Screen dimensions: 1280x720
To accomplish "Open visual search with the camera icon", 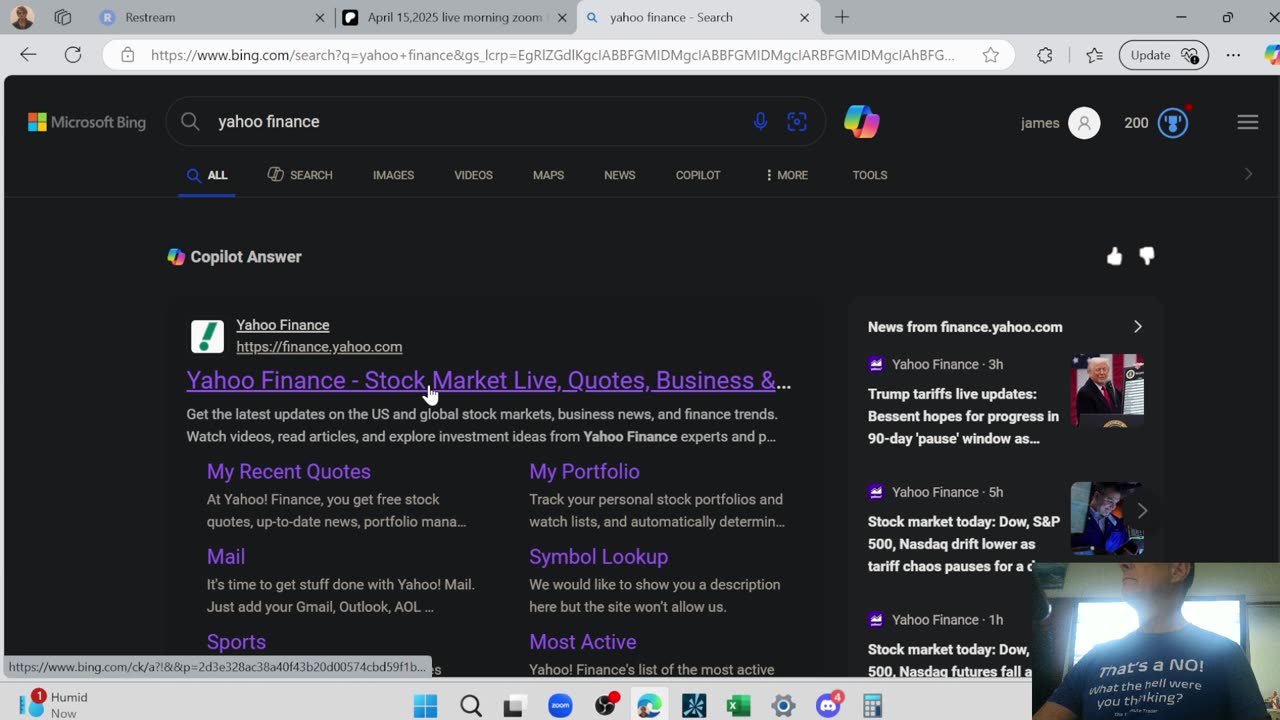I will 797,122.
